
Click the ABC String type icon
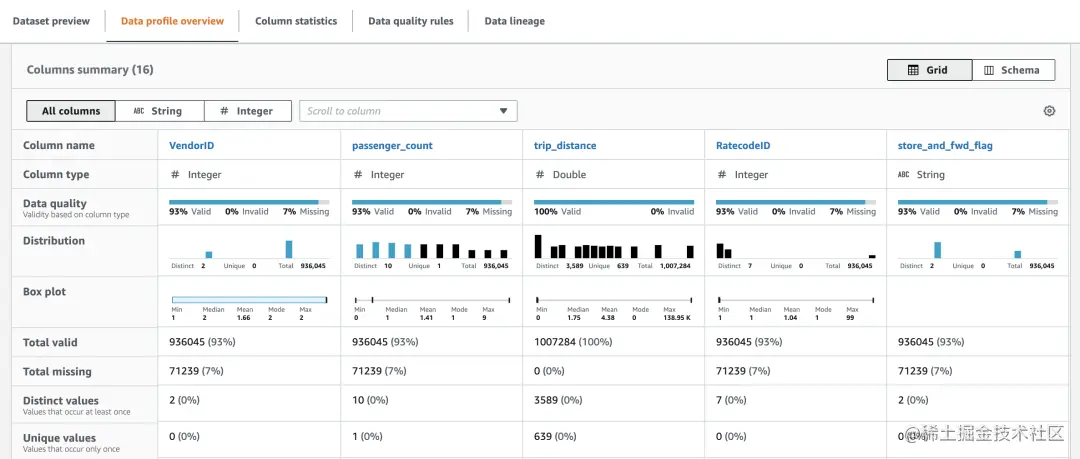[138, 111]
